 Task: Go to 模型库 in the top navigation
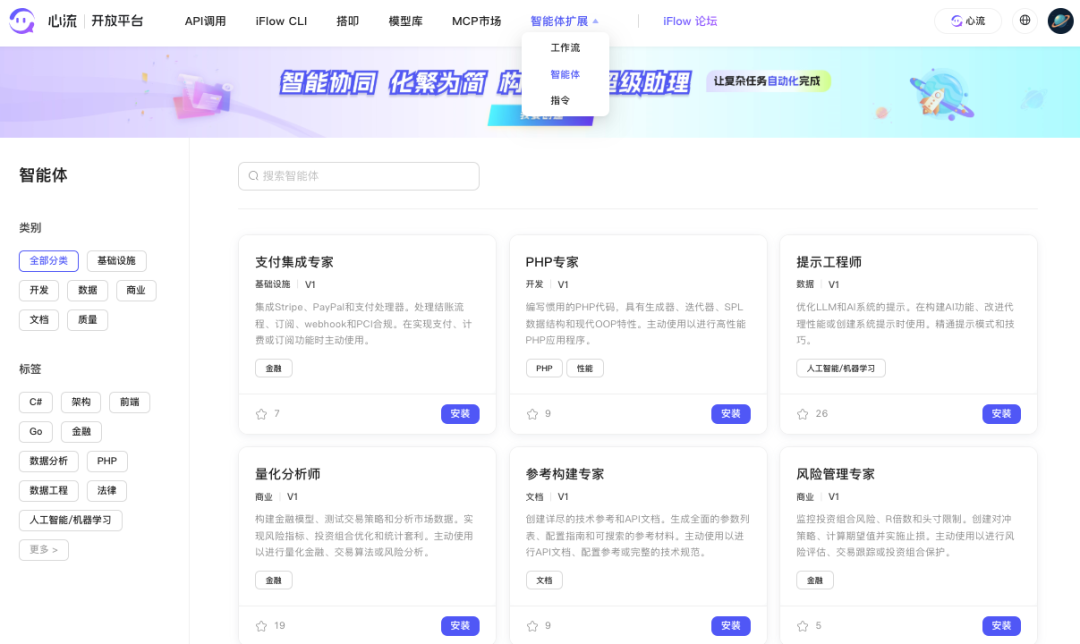tap(405, 21)
